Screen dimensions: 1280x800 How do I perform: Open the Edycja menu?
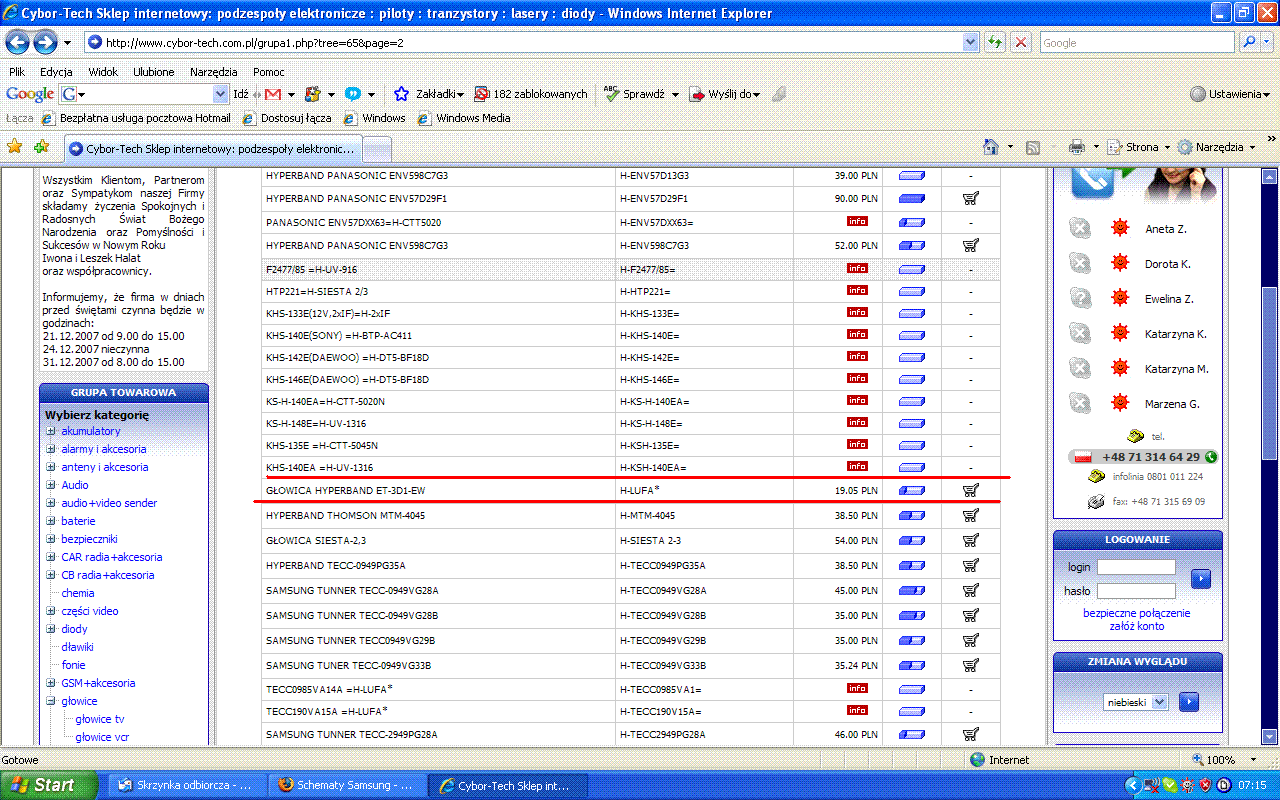pyautogui.click(x=56, y=72)
